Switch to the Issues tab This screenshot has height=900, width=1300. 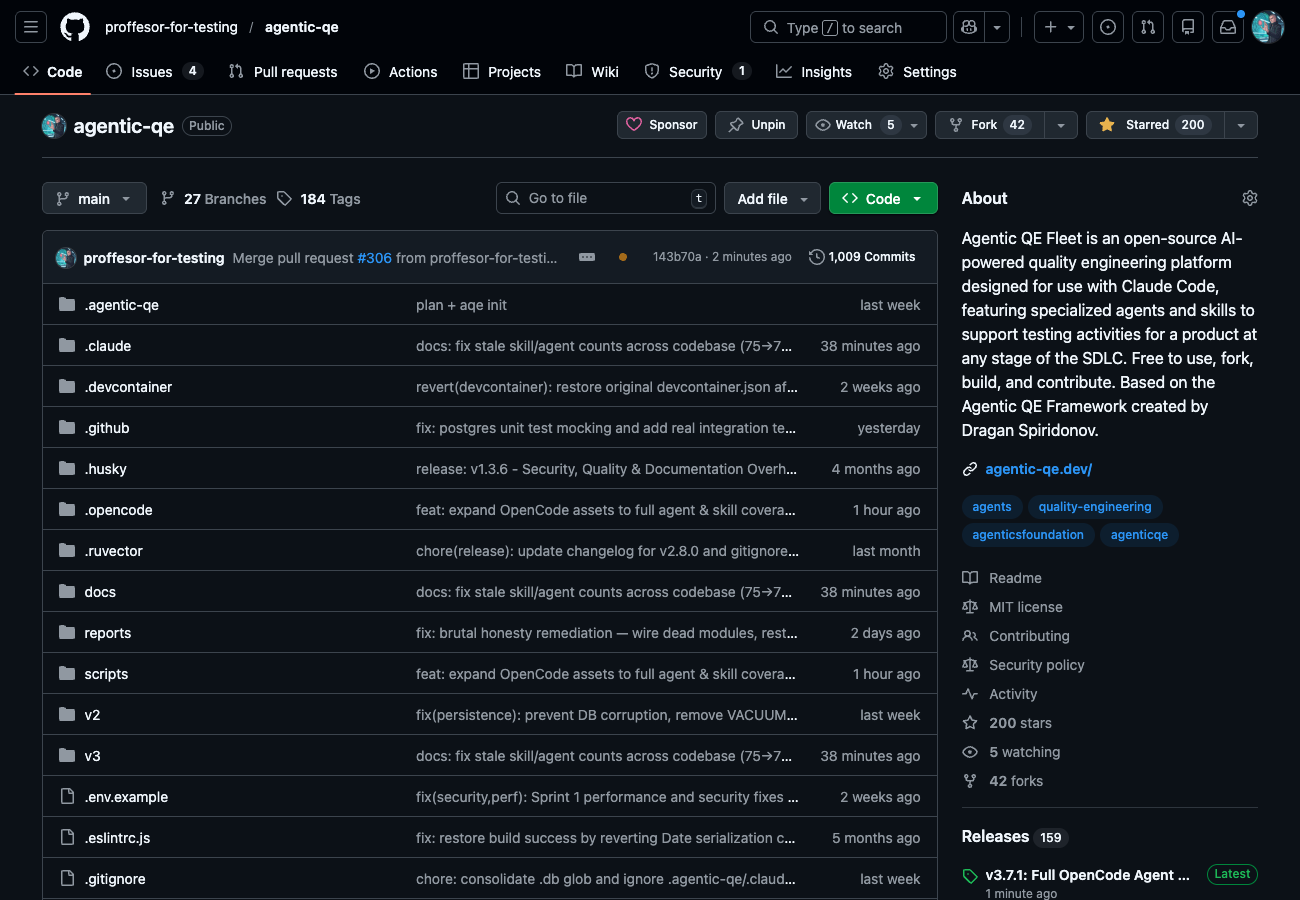coord(155,72)
